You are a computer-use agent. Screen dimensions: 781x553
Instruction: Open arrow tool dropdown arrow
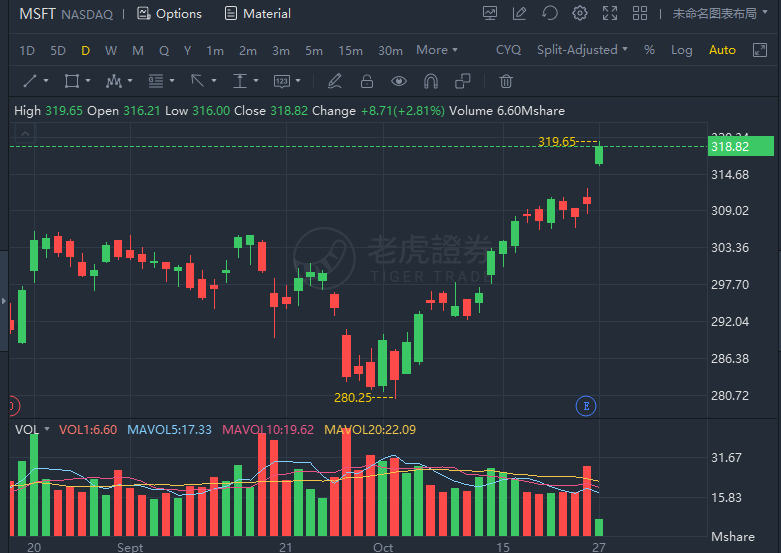click(x=214, y=81)
